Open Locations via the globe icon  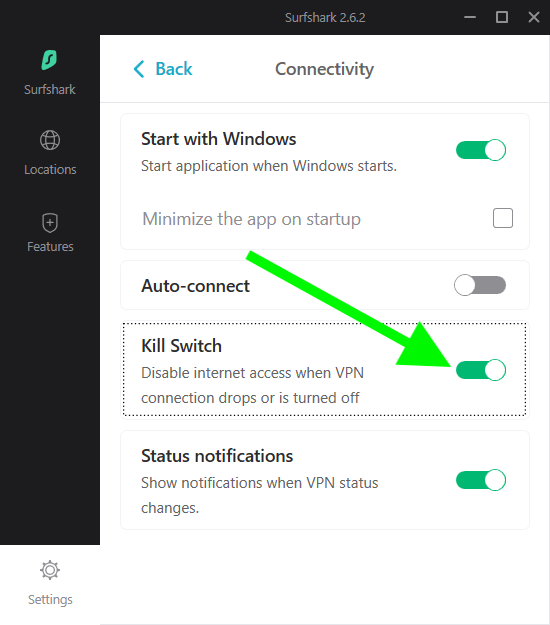(50, 140)
